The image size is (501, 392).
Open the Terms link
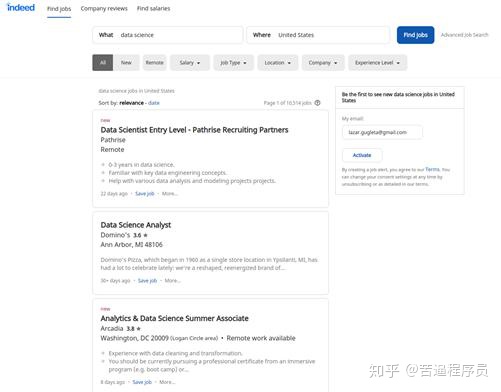click(x=432, y=169)
